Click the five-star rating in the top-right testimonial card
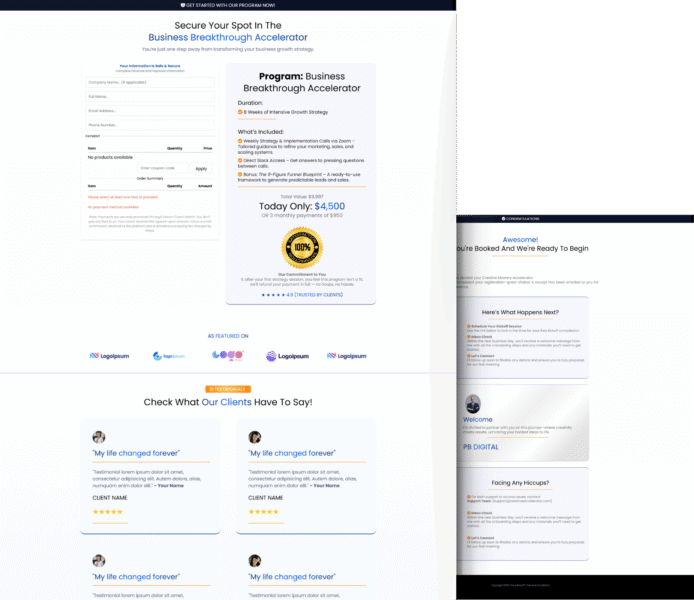 263,512
